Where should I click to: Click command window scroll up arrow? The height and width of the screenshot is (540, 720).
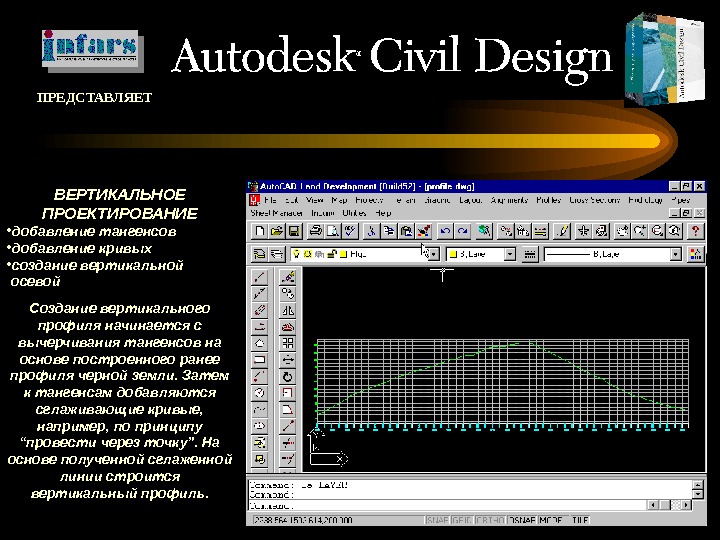coord(698,485)
